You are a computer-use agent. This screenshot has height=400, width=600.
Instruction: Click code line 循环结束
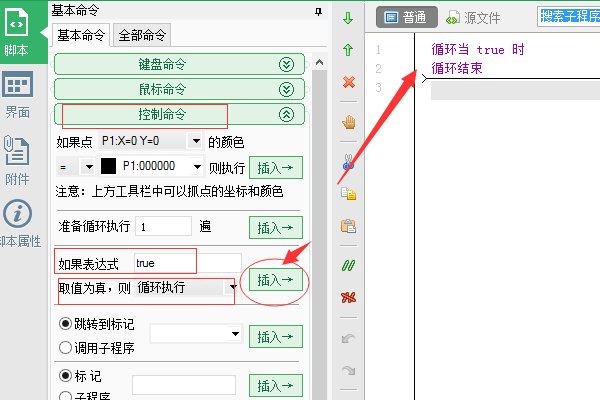pyautogui.click(x=457, y=68)
